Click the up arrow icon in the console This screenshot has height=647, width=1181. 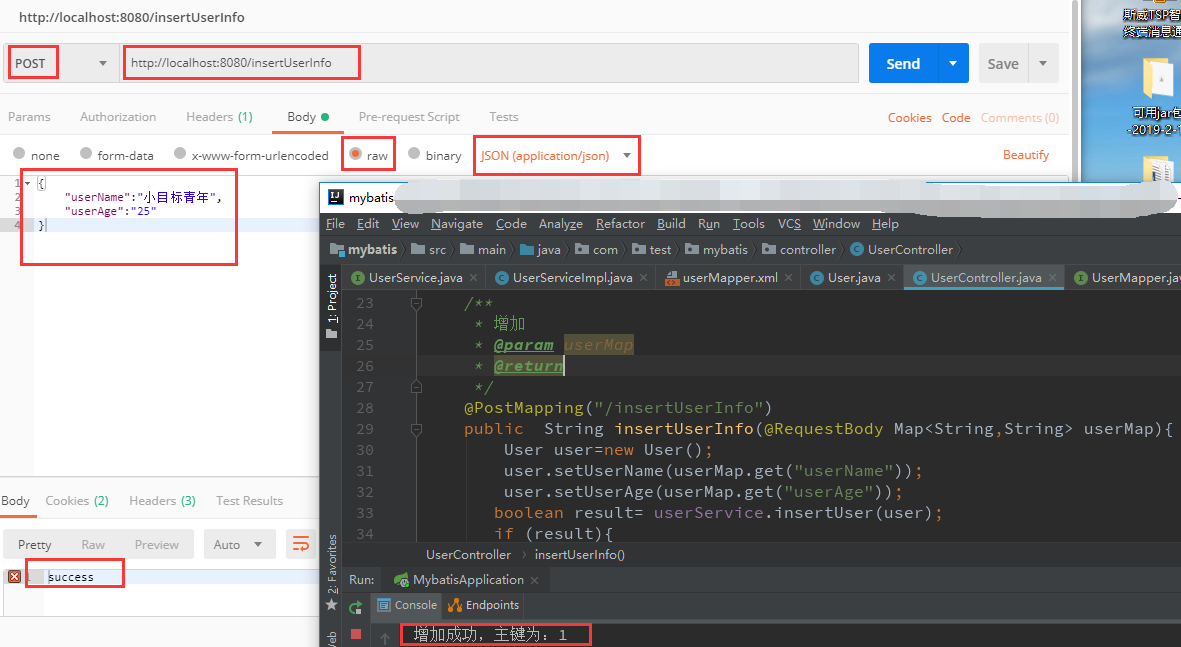pyautogui.click(x=385, y=638)
